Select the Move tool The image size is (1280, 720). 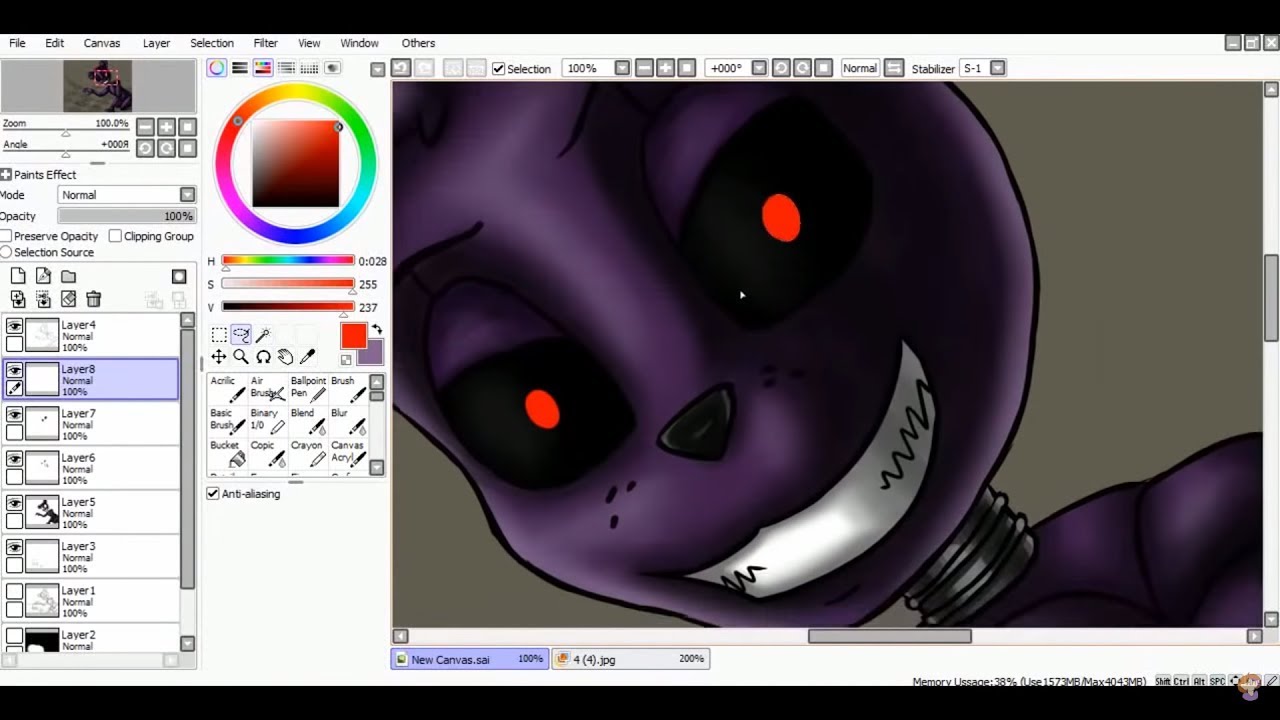[219, 357]
